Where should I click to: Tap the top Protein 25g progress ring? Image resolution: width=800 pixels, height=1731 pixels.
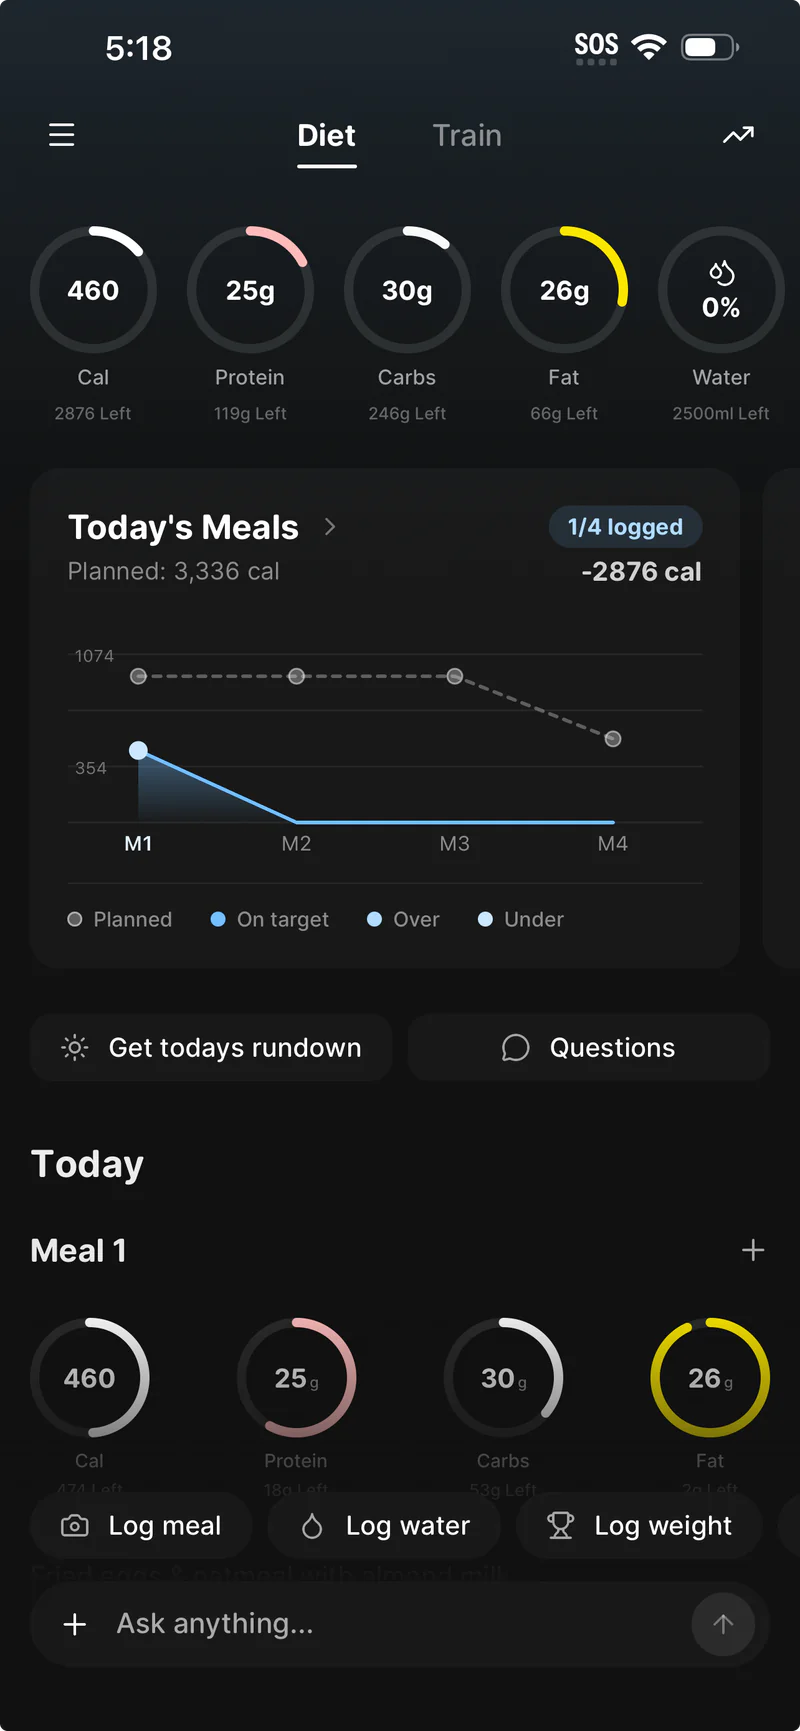(250, 290)
